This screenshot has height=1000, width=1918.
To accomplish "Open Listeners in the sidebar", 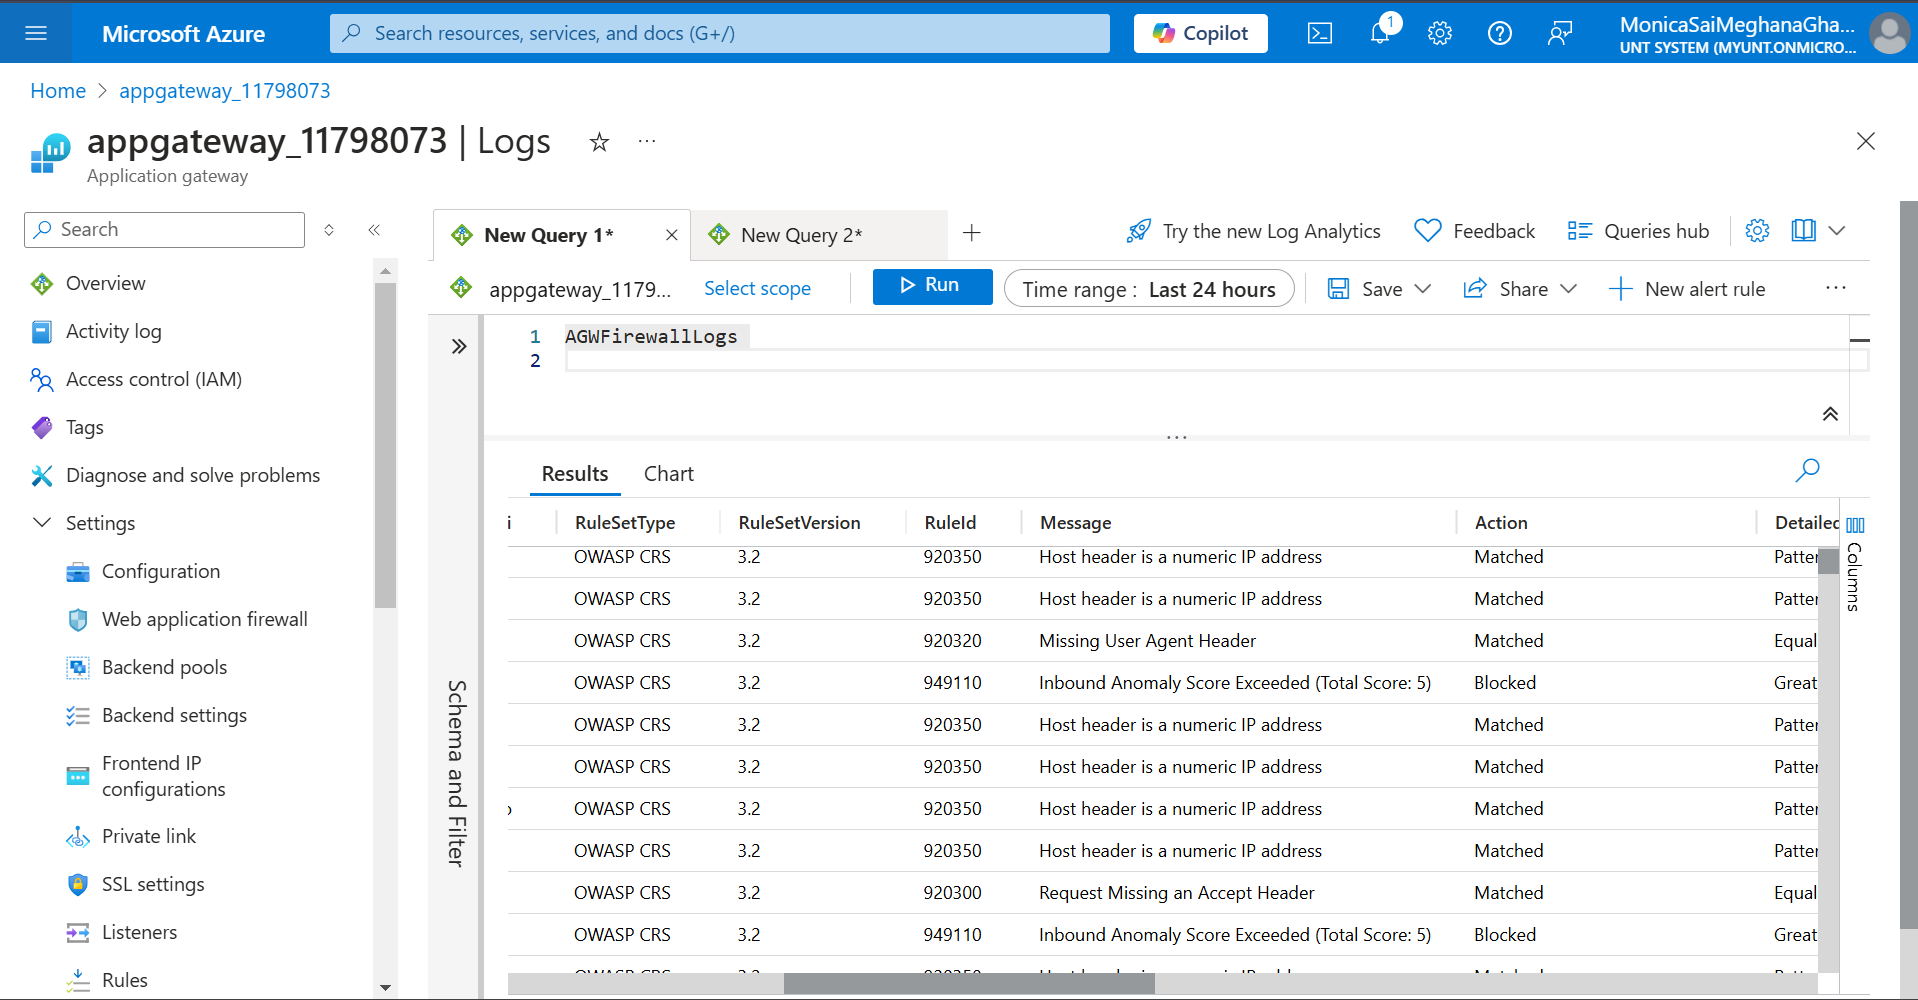I will point(139,933).
